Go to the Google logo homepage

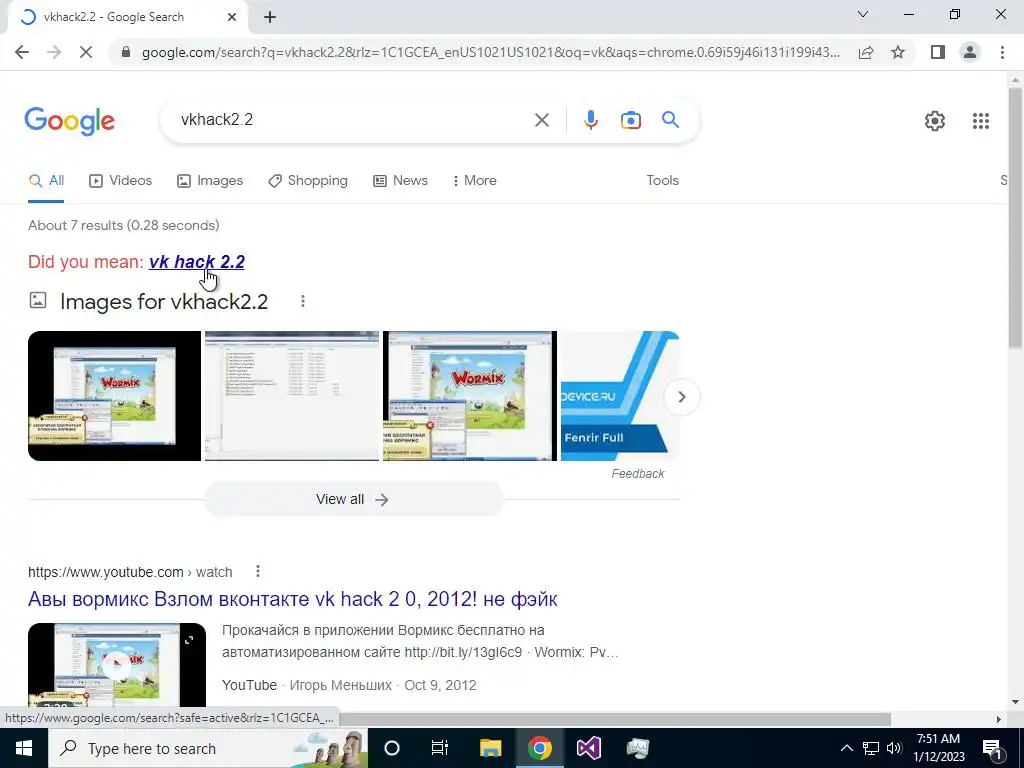(x=69, y=121)
